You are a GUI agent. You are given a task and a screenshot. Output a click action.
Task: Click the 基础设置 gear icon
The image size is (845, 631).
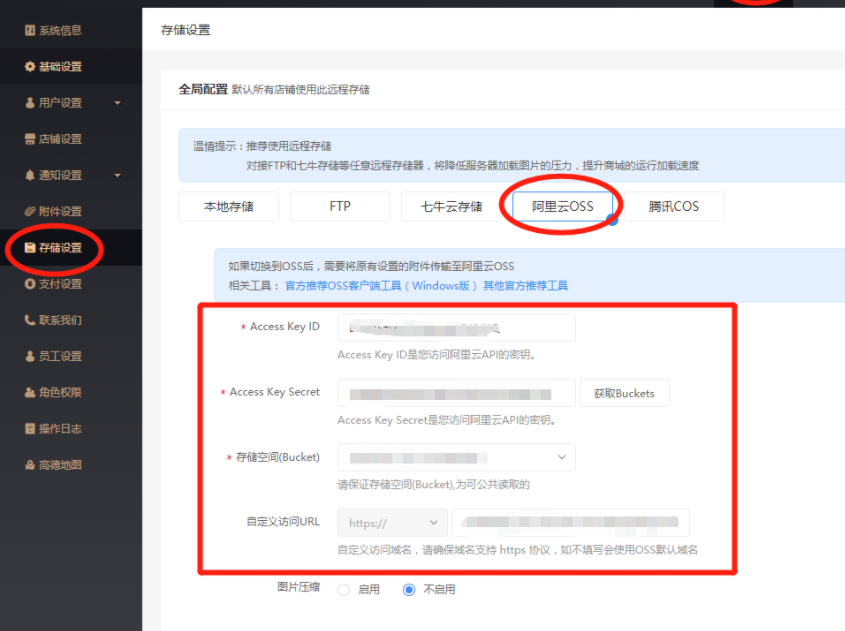[30, 67]
